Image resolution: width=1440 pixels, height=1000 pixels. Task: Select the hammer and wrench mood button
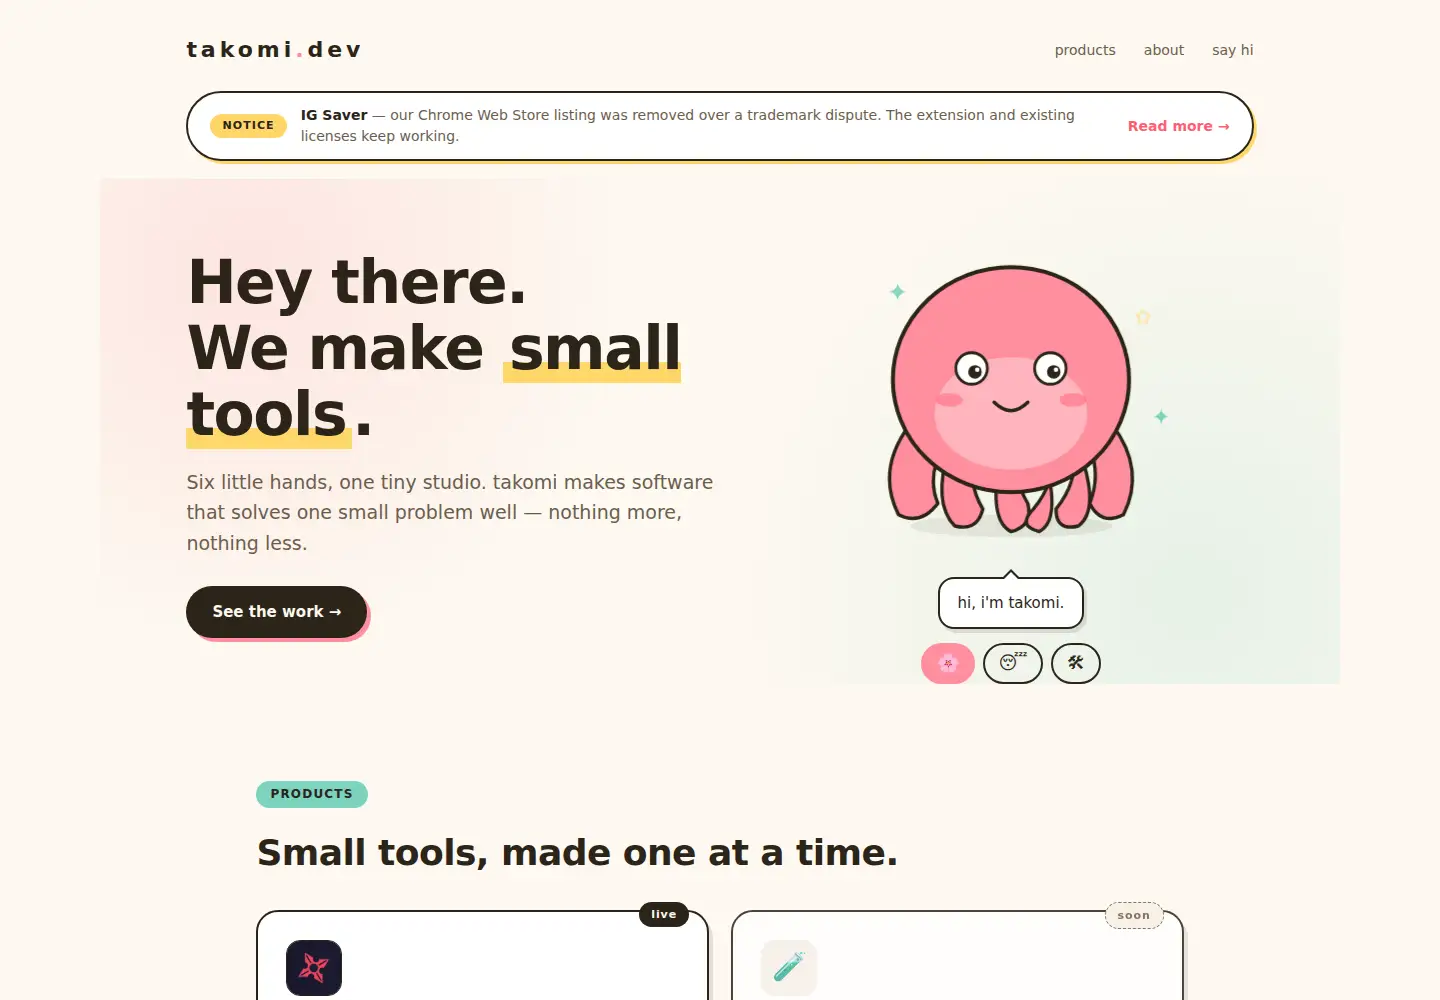1076,663
